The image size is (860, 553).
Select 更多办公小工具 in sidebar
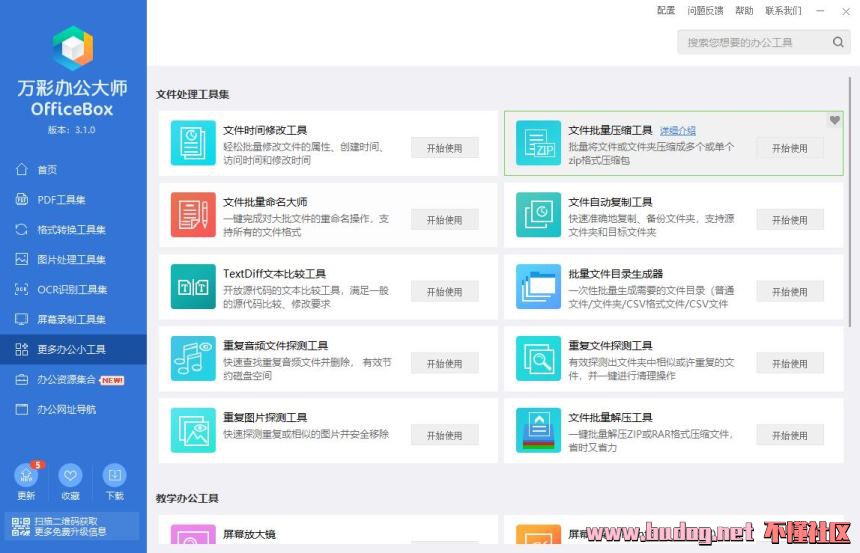tap(73, 349)
